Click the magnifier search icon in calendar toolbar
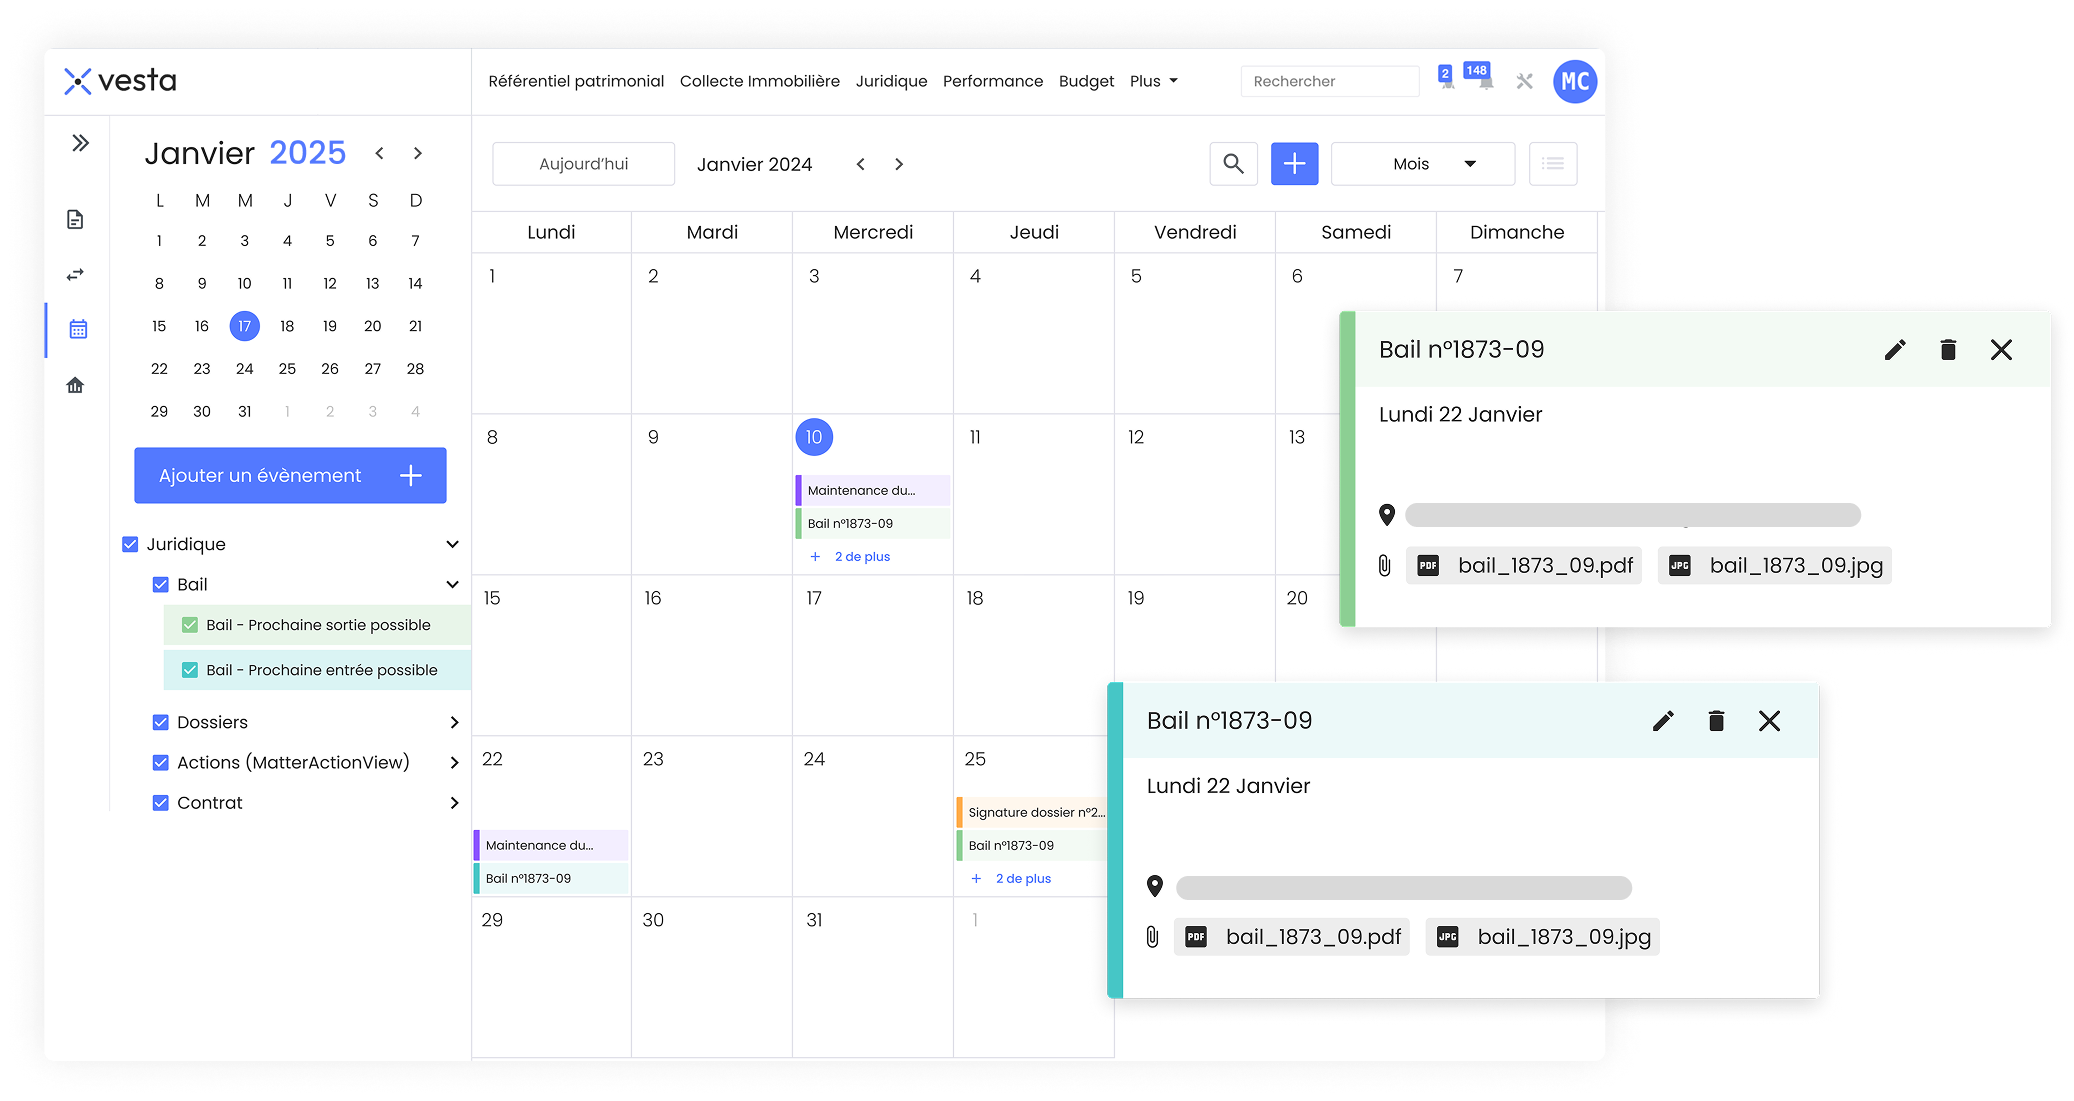Viewport: 2074px width, 1101px height. pyautogui.click(x=1233, y=164)
